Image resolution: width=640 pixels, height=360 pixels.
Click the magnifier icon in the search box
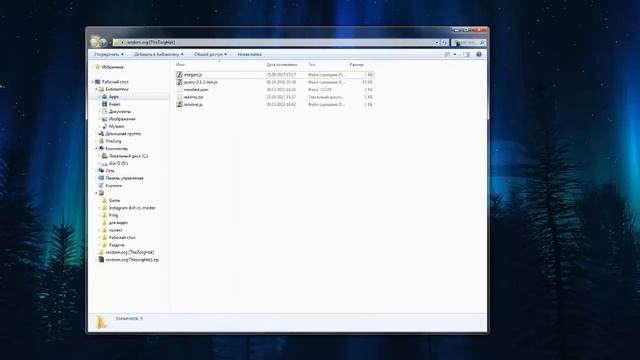482,42
